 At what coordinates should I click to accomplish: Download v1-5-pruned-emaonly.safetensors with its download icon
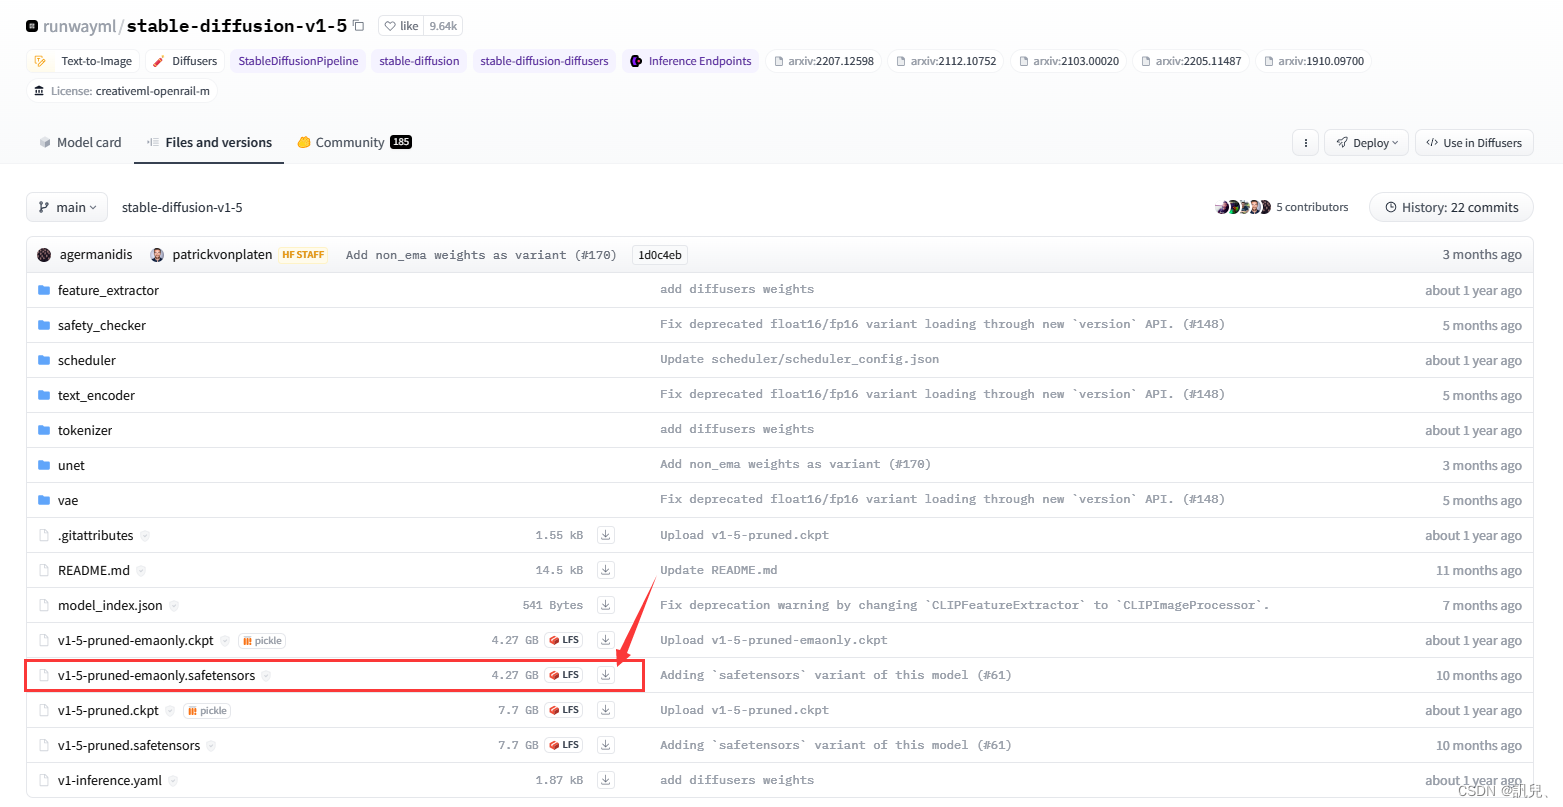pyautogui.click(x=605, y=675)
